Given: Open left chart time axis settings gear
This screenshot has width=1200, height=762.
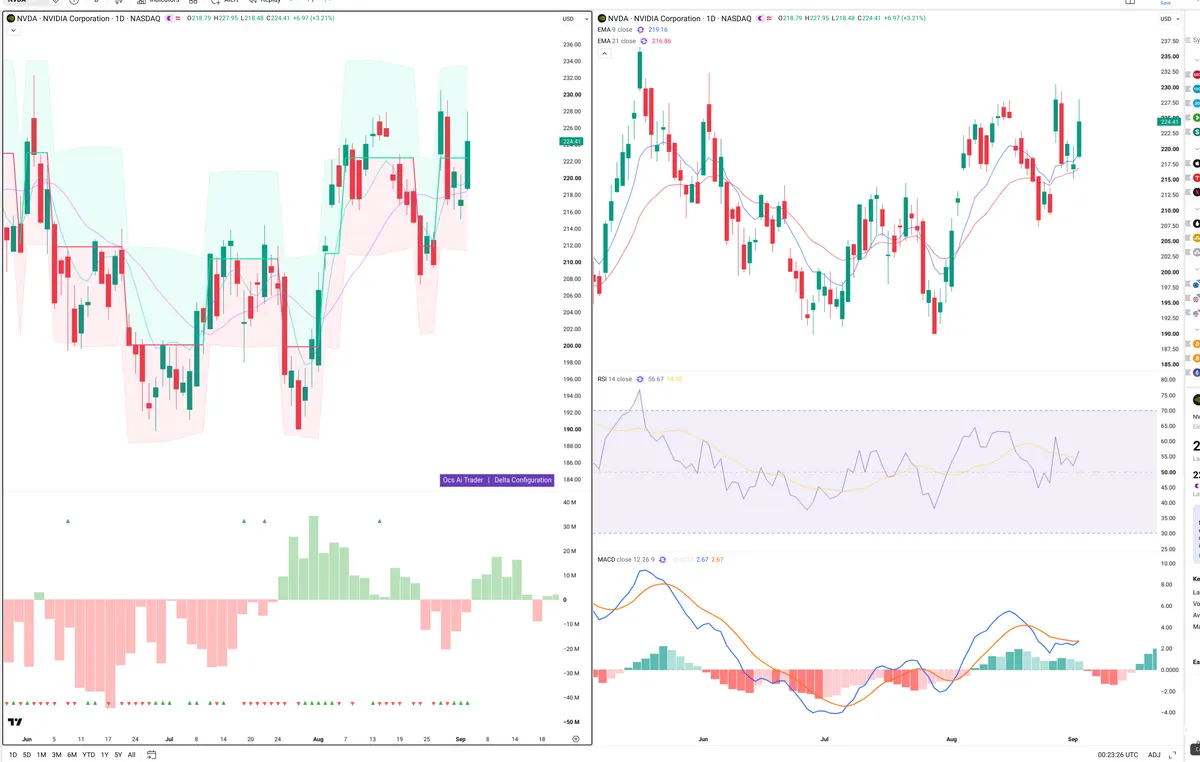Looking at the screenshot, I should pos(575,739).
